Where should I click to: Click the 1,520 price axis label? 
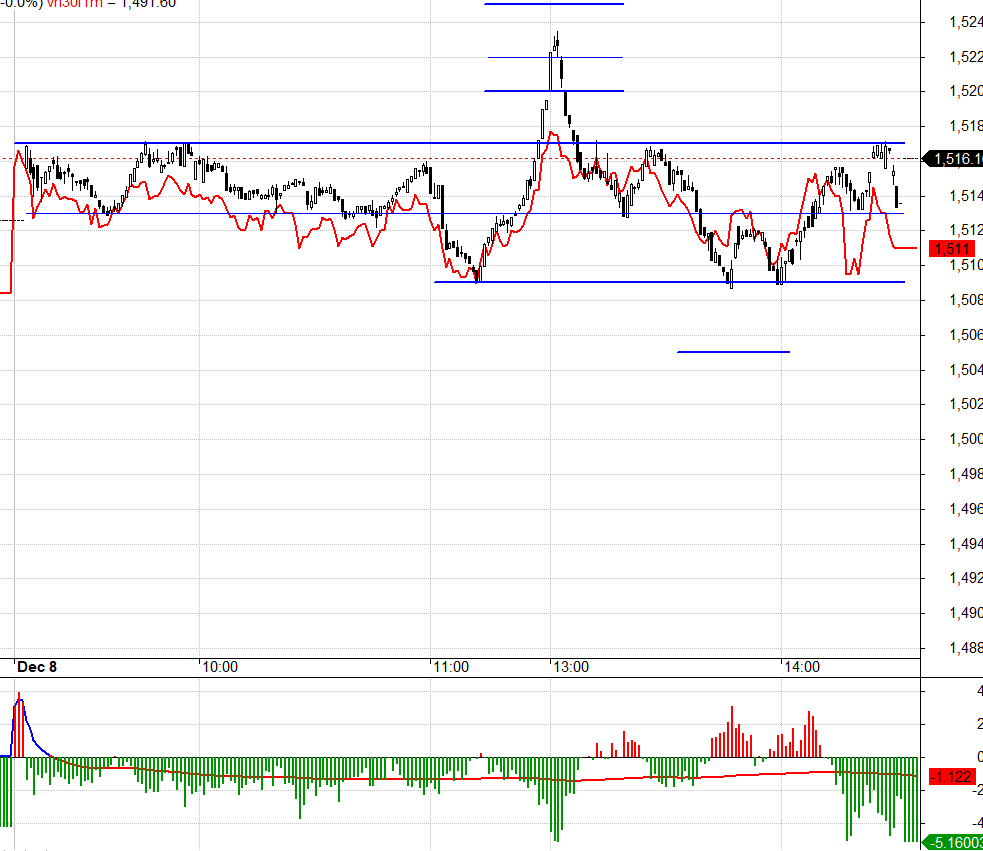tap(966, 92)
